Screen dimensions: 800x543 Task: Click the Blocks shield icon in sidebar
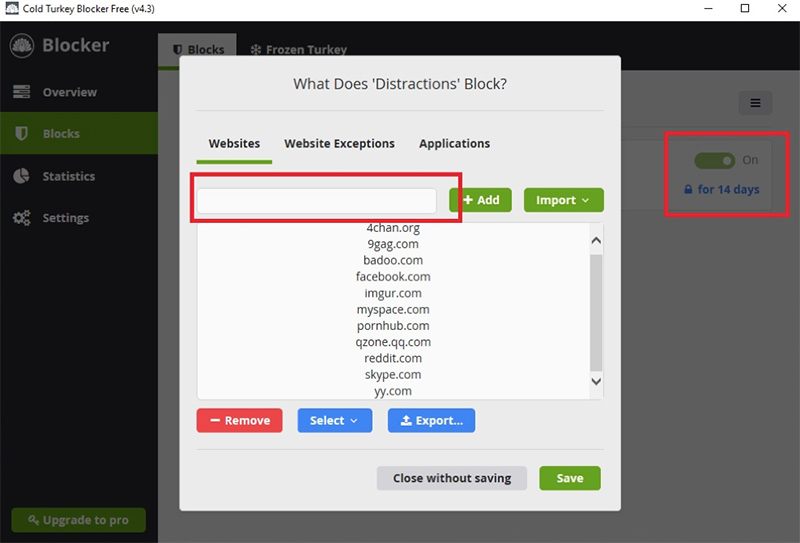22,134
